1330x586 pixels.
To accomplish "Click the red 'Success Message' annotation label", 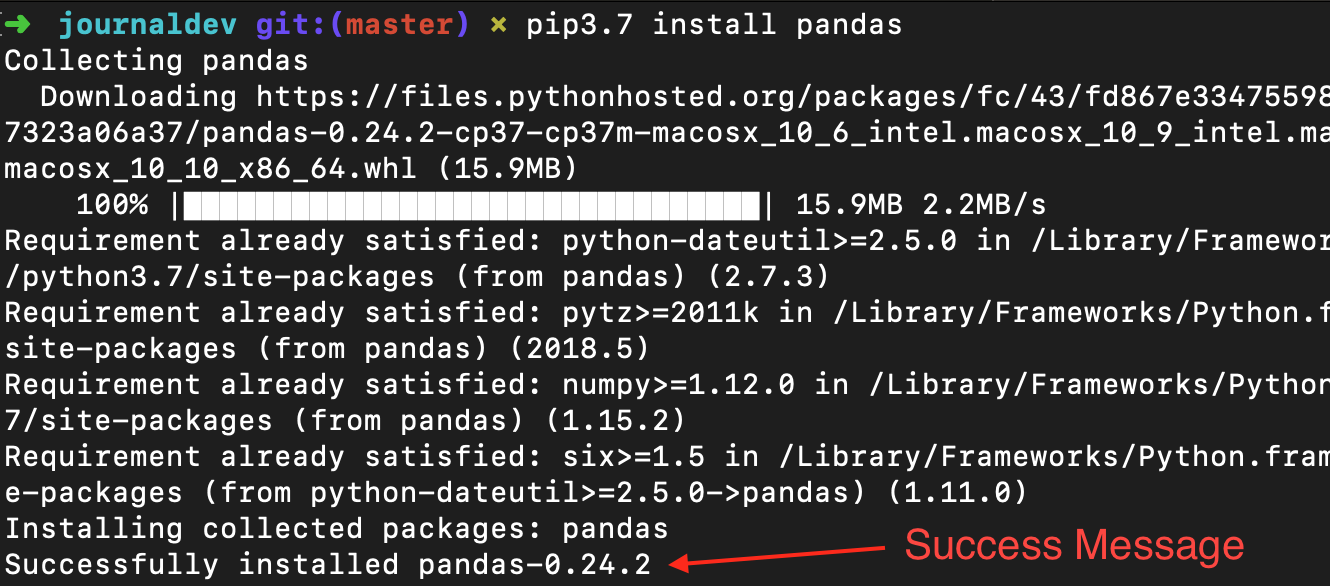I will (1074, 546).
